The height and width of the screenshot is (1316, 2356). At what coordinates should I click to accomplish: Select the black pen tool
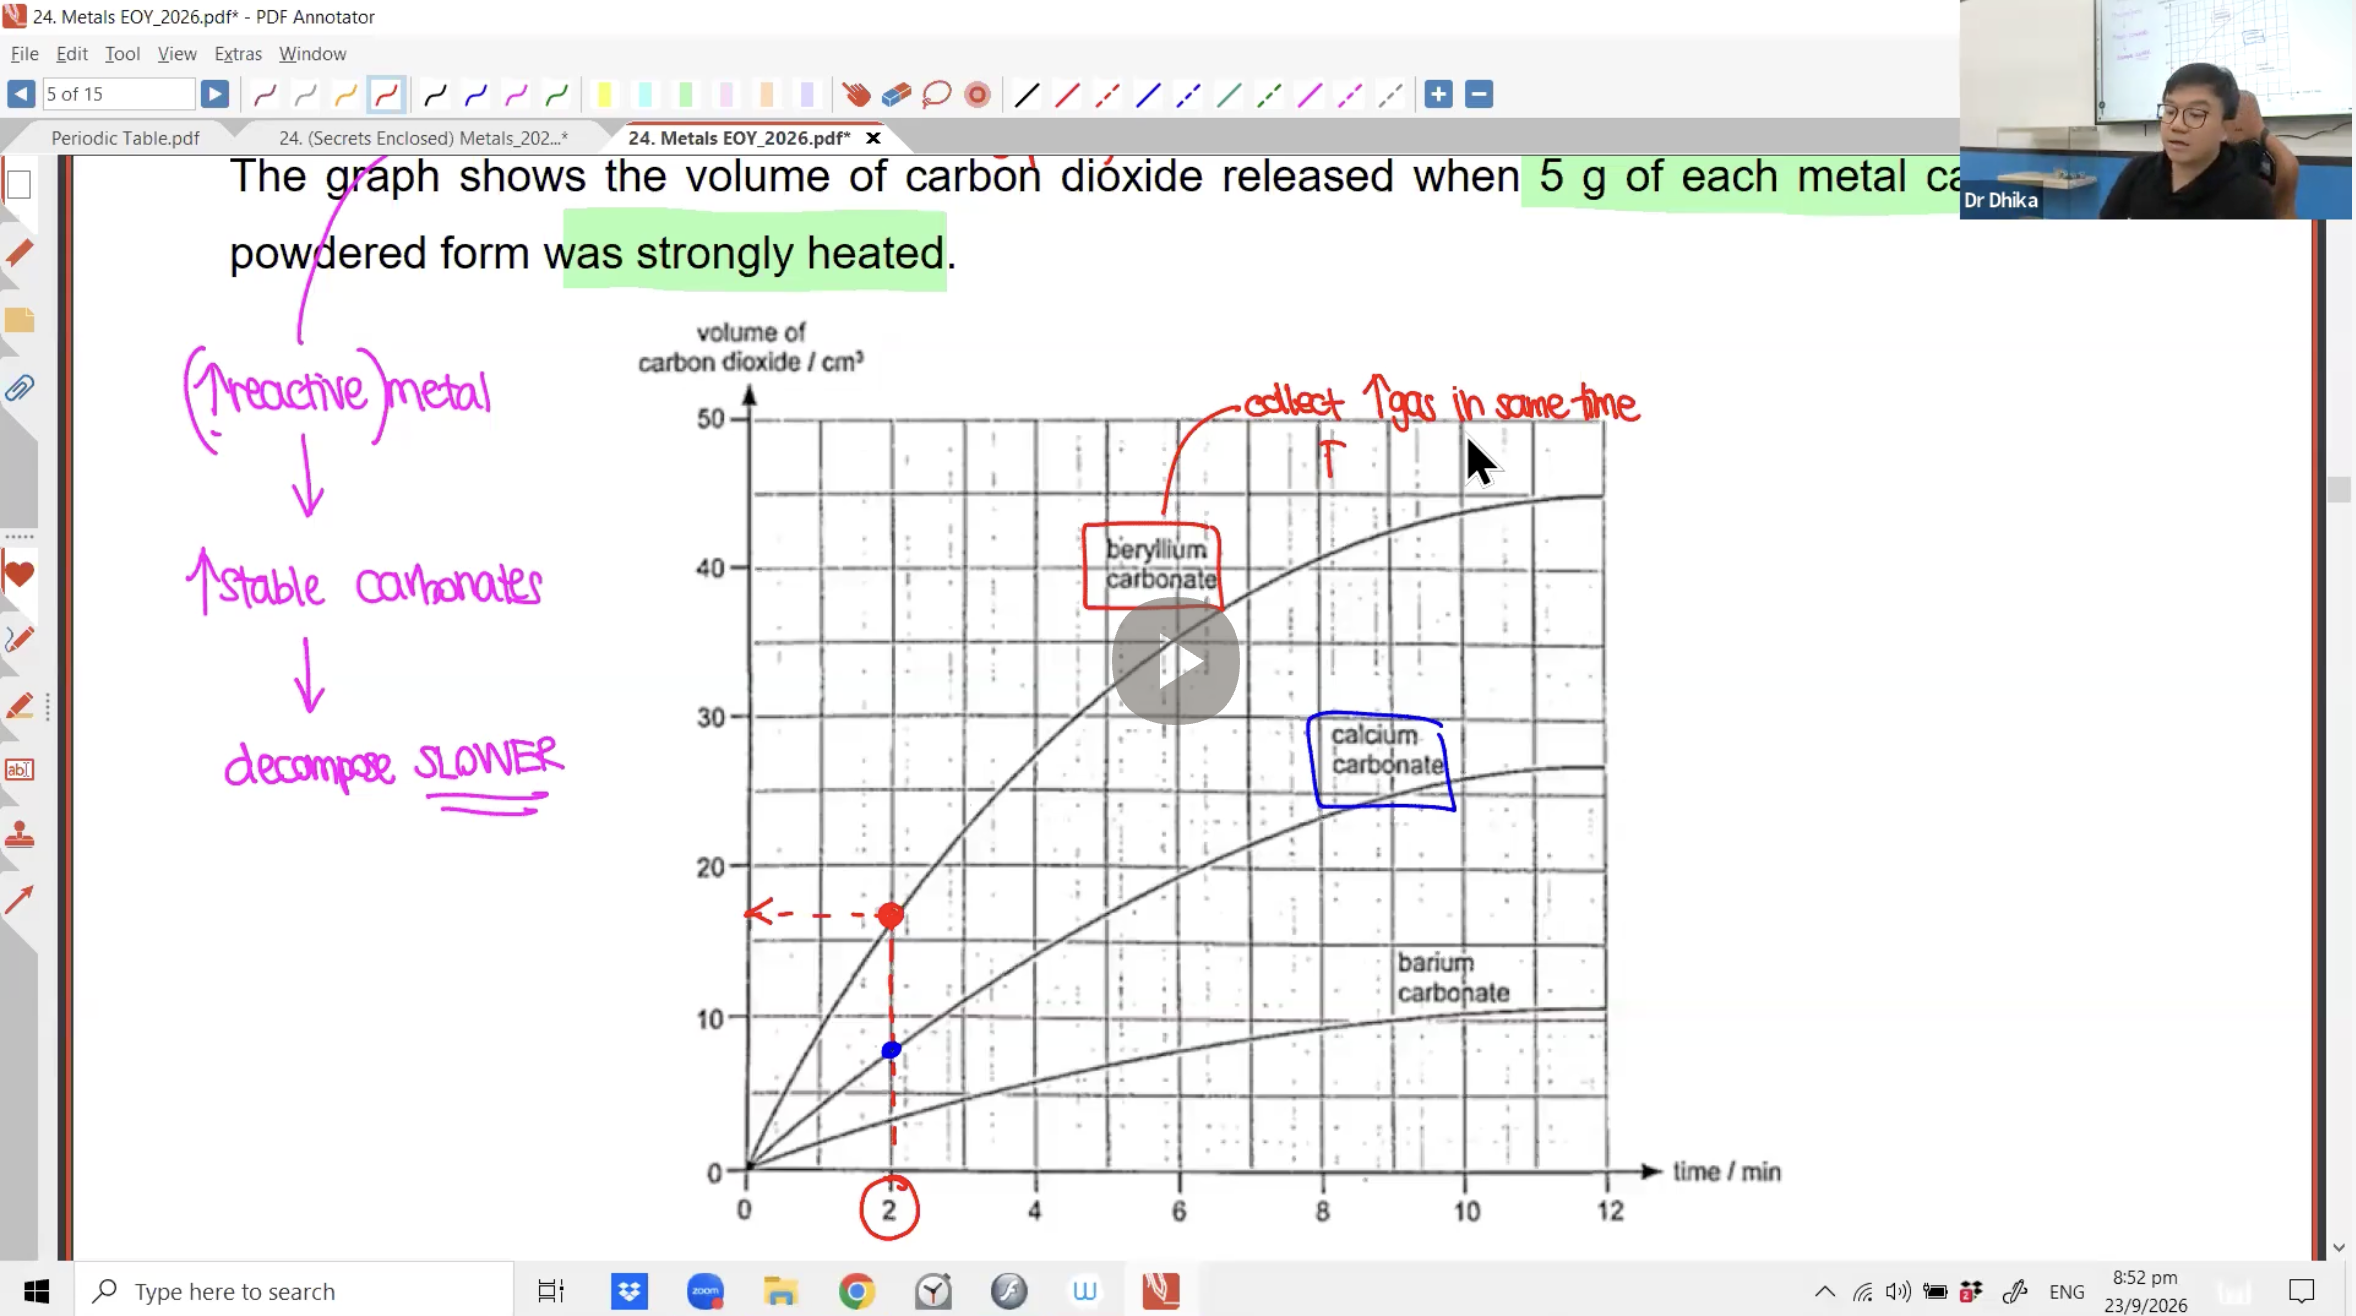tap(435, 94)
